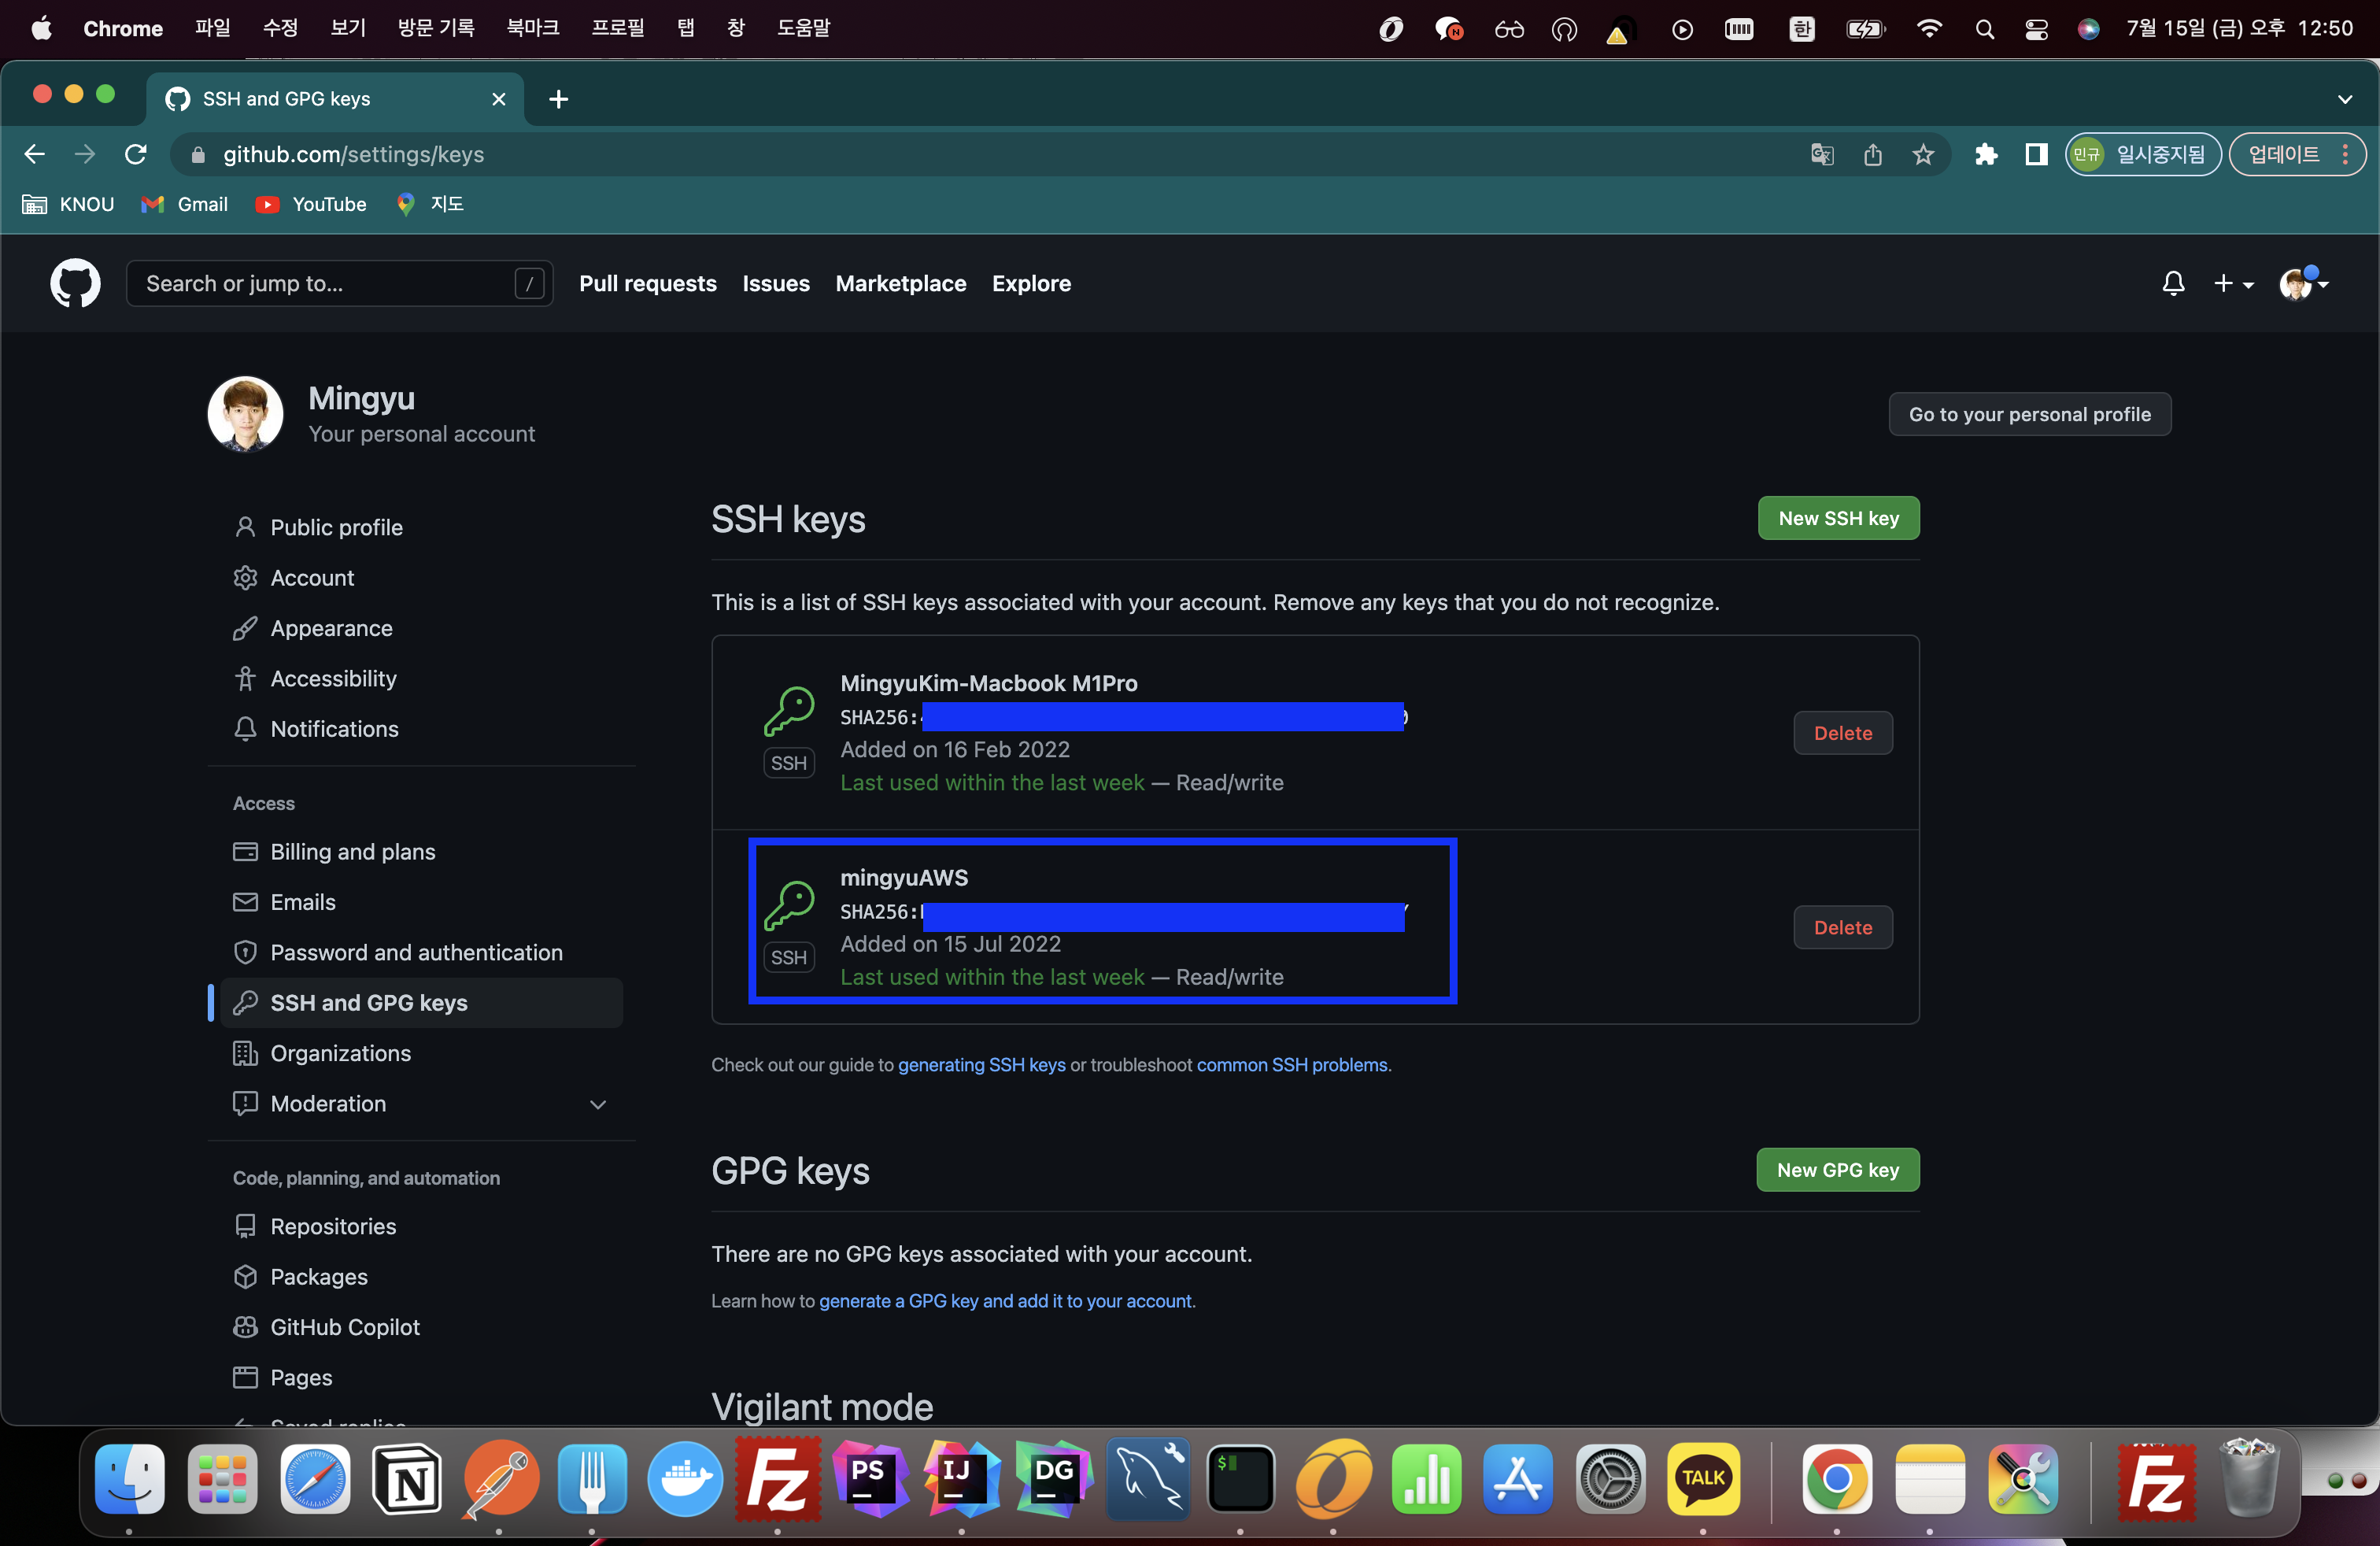Screen dimensions: 2380x1546
Task: Open the plus create-new dropdown
Action: (x=2232, y=284)
